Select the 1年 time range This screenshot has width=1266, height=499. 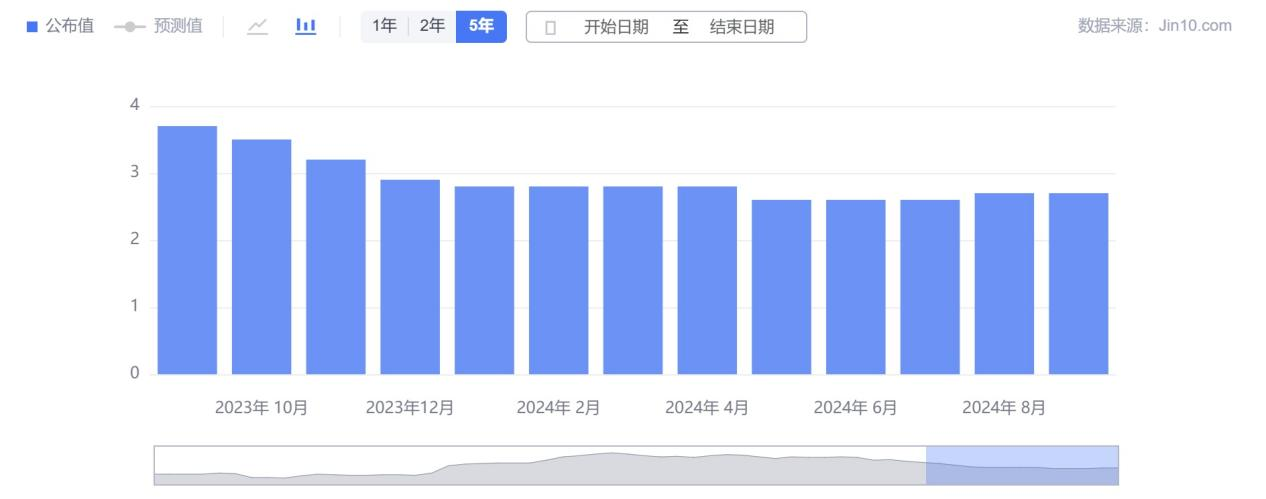384,27
